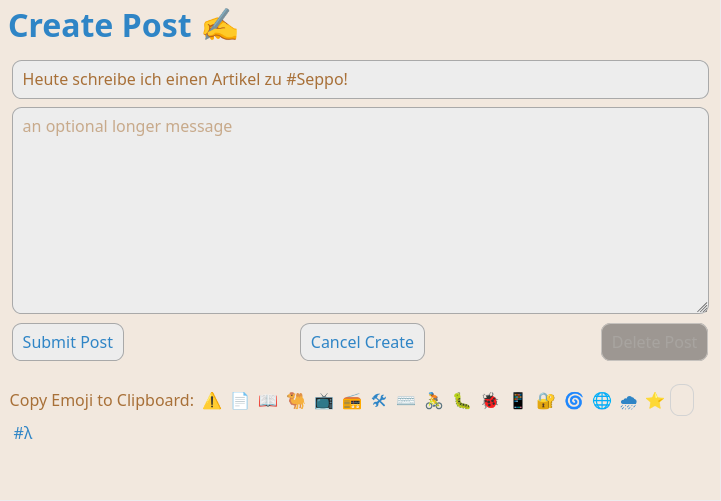Copy the ladybug emoji
Image resolution: width=721 pixels, height=501 pixels.
(490, 401)
